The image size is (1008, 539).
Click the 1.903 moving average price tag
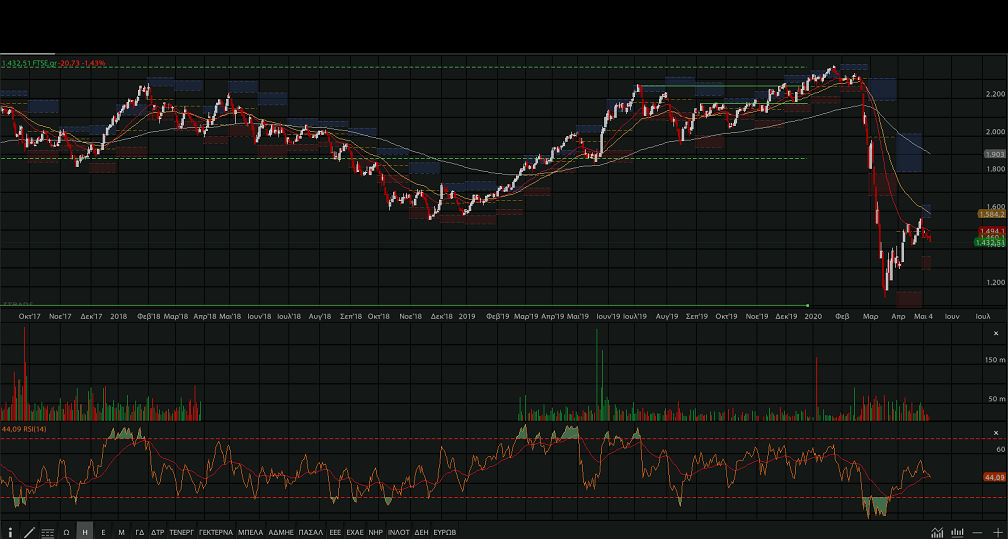(994, 154)
